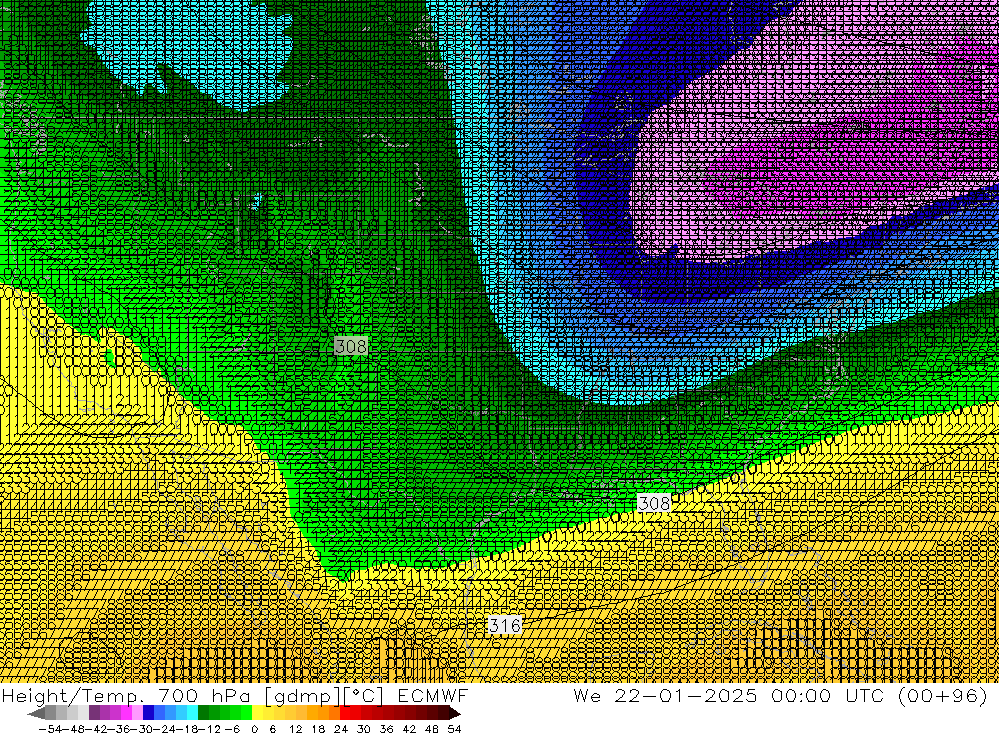This screenshot has width=1000, height=733.
Task: Click the 308 contour label inside the green region
Action: click(351, 346)
